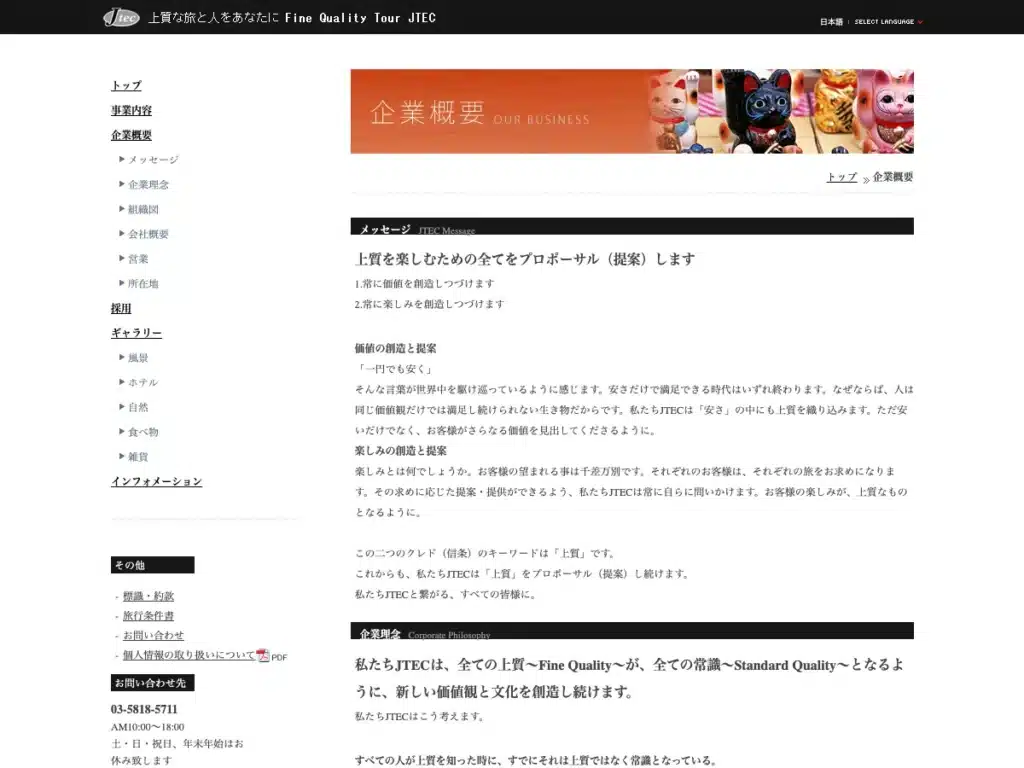Open the お問い合わせ link under その他

click(x=153, y=635)
